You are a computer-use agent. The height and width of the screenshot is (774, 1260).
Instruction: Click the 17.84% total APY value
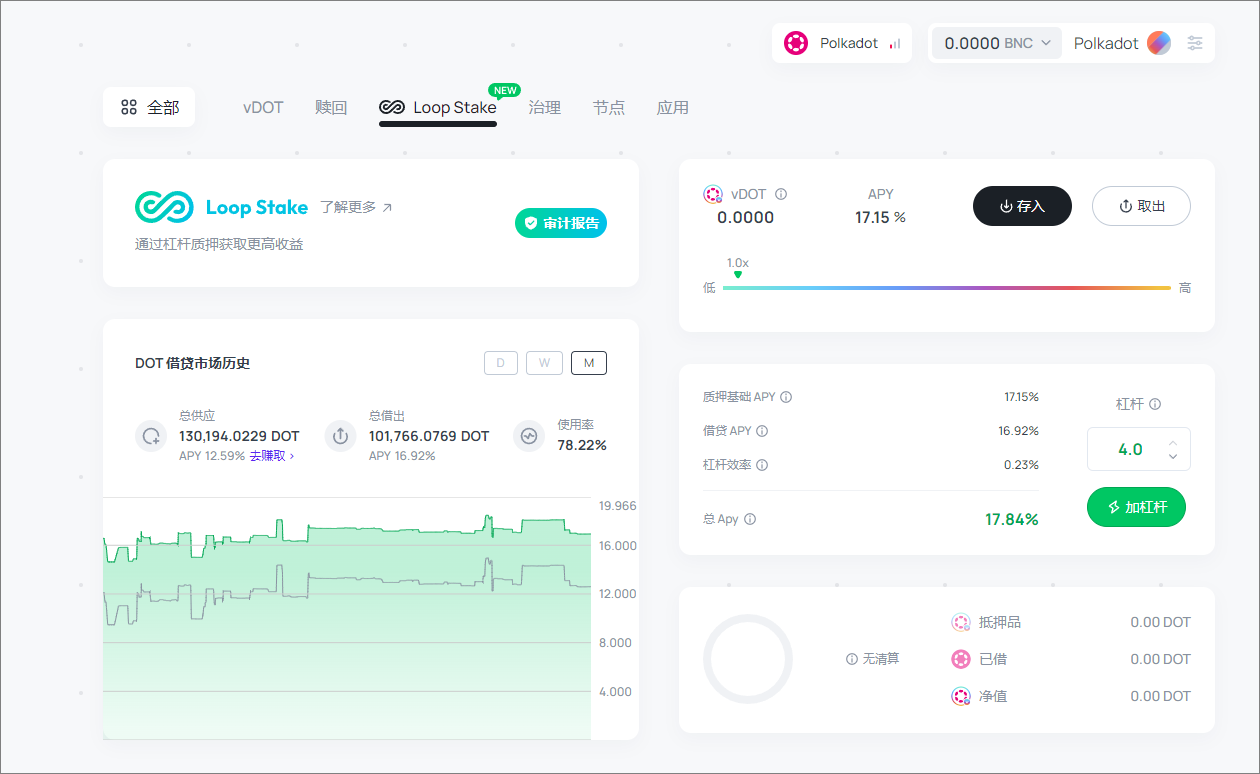pos(1012,519)
